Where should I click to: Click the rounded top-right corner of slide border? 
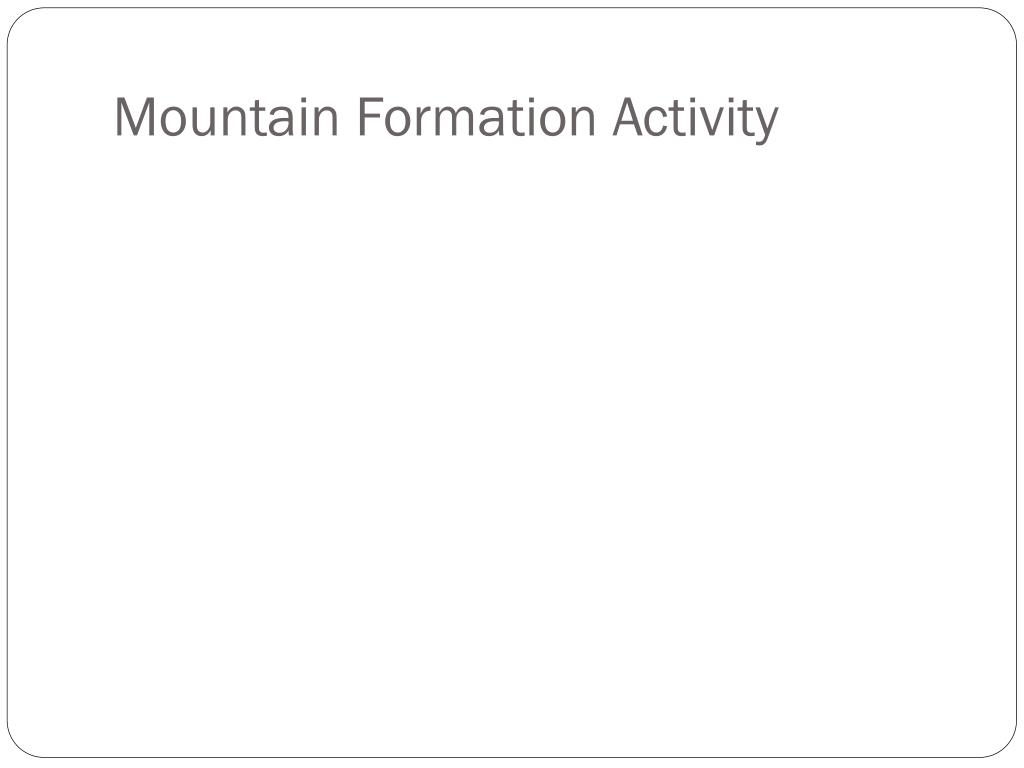1006,18
